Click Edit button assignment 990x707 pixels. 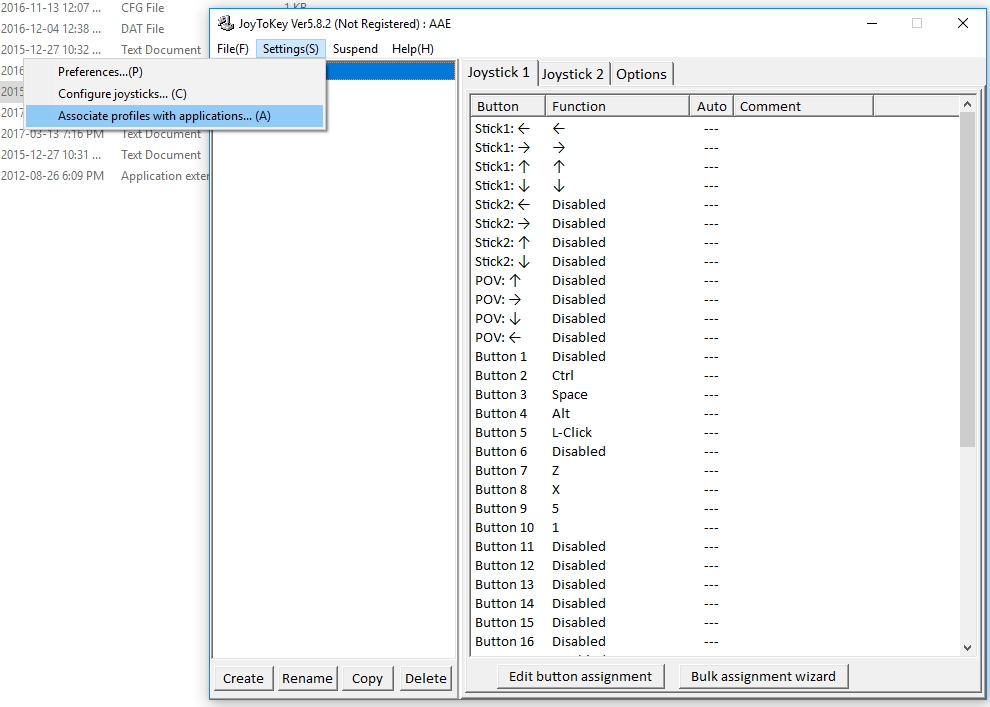(580, 677)
